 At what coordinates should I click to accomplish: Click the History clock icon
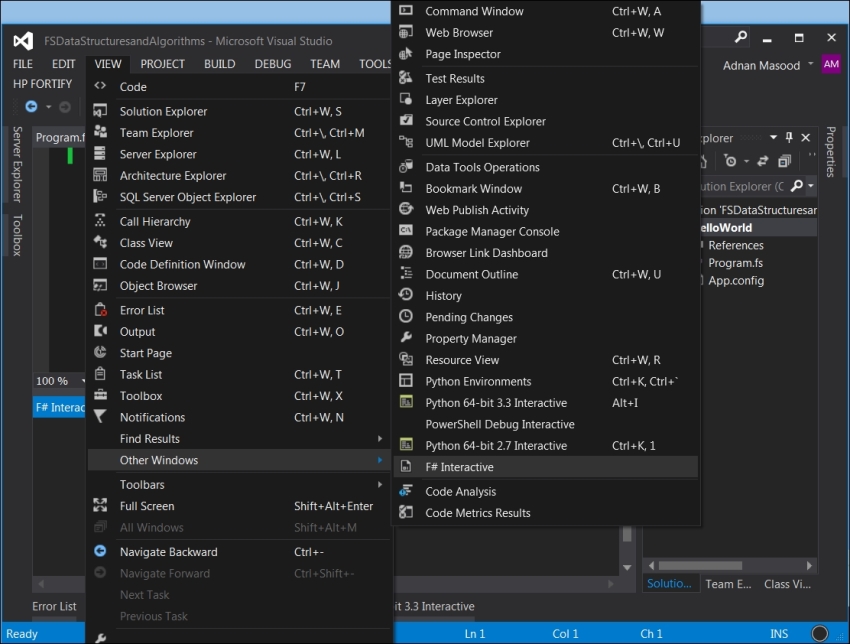406,295
